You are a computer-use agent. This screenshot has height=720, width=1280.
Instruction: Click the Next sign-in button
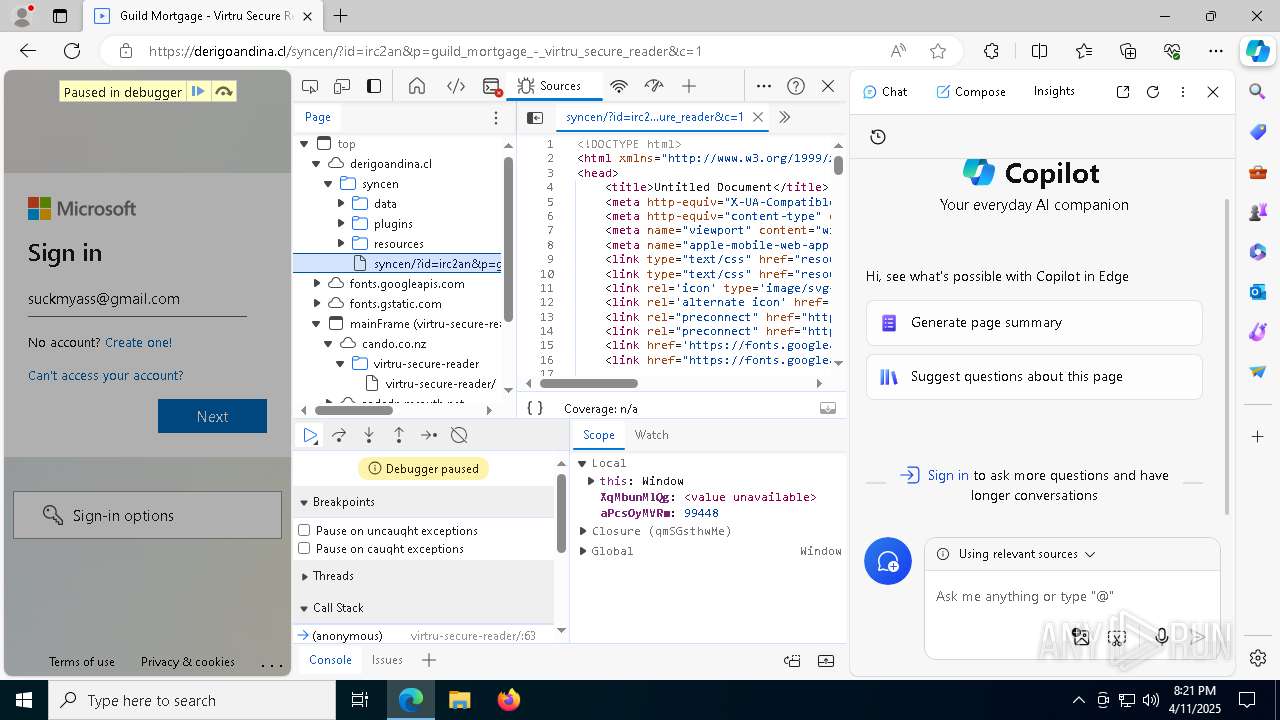pyautogui.click(x=212, y=416)
